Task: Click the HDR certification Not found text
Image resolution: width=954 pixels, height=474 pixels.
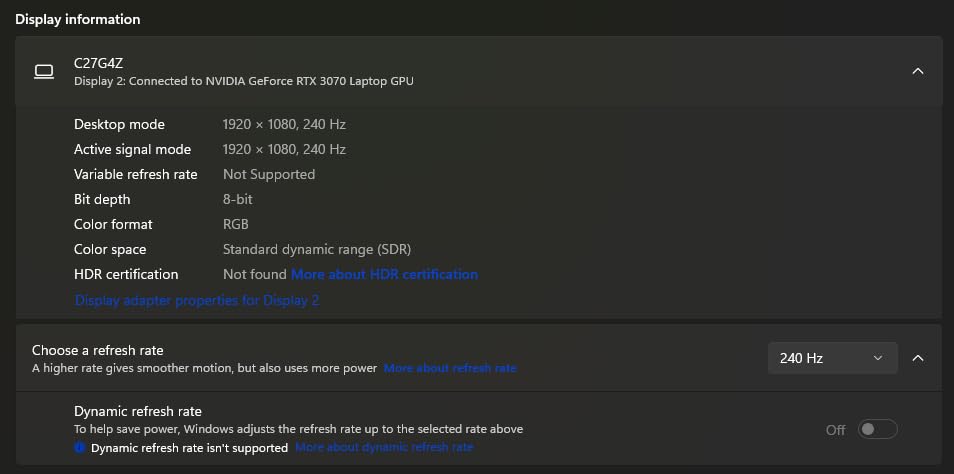Action: pyautogui.click(x=254, y=274)
